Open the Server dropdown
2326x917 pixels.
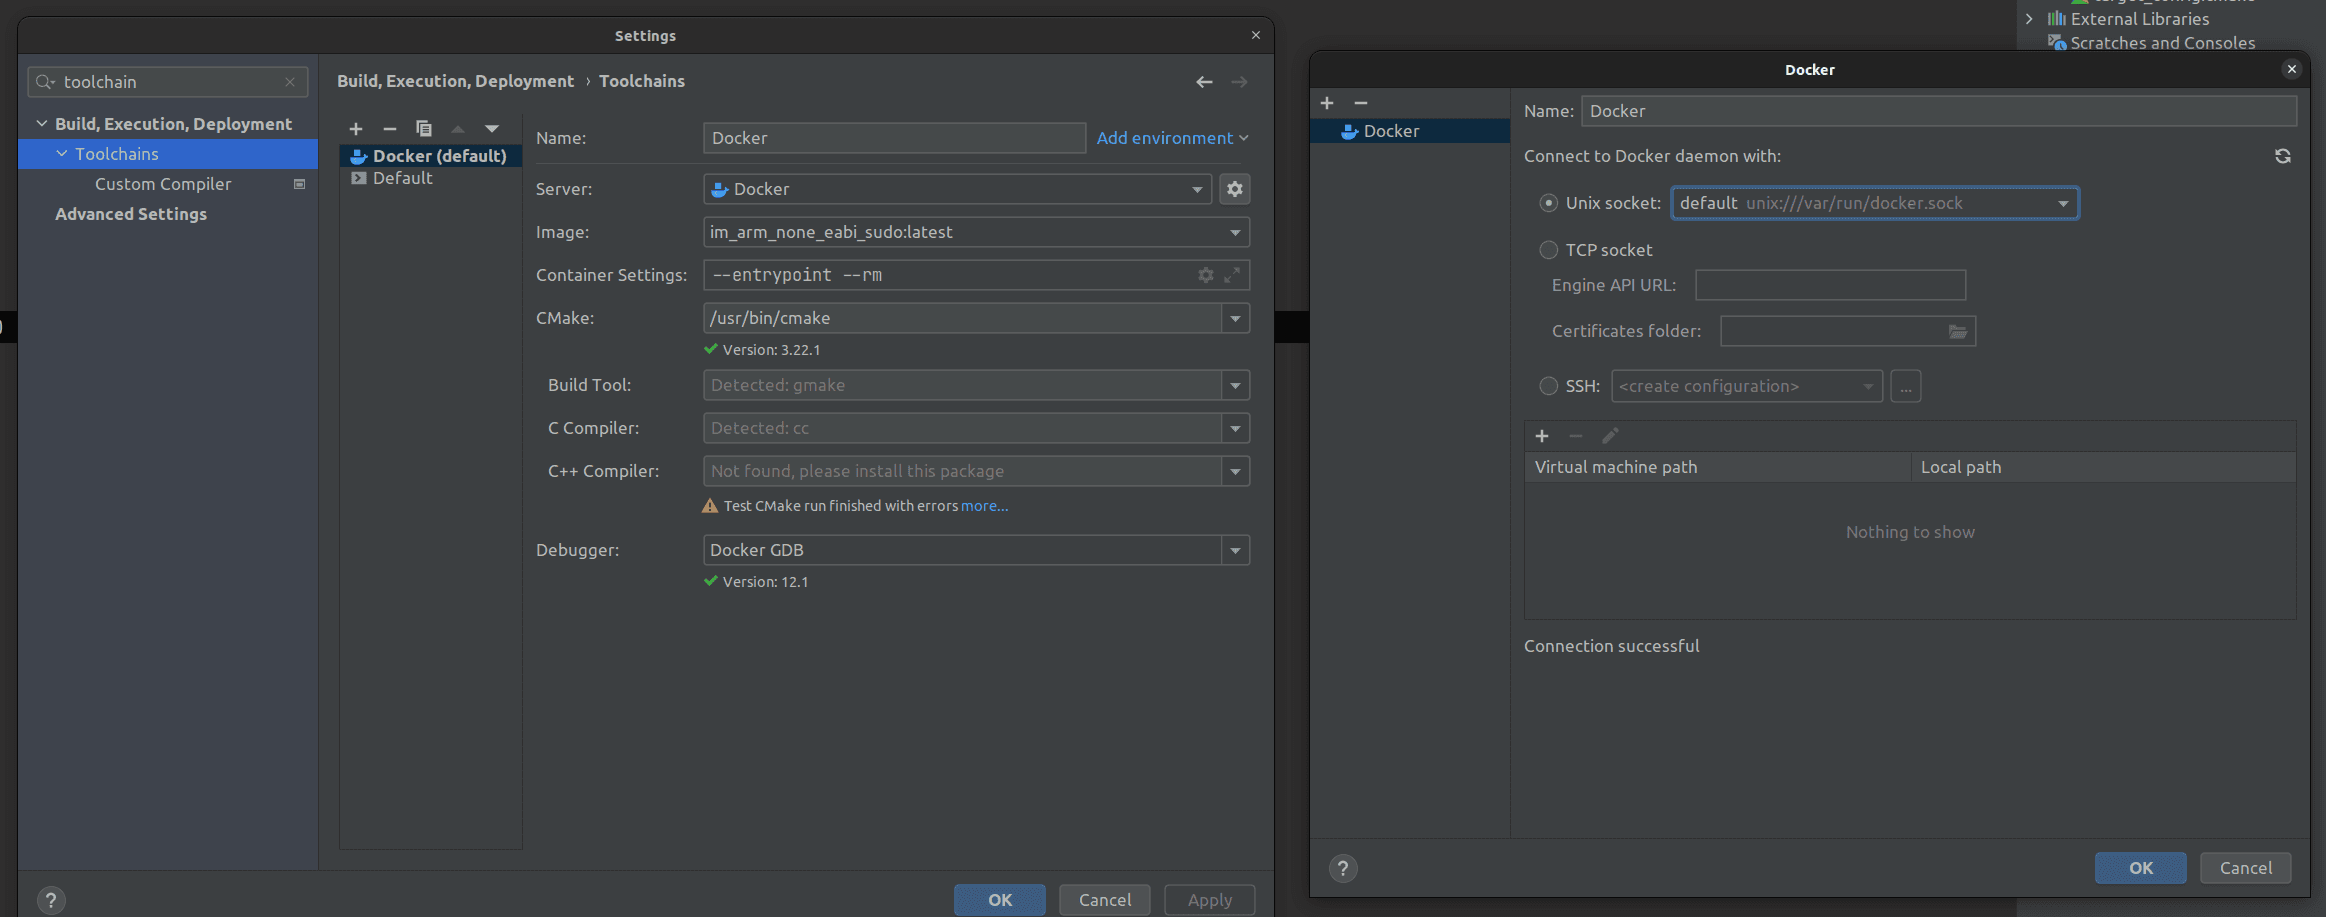click(1197, 189)
